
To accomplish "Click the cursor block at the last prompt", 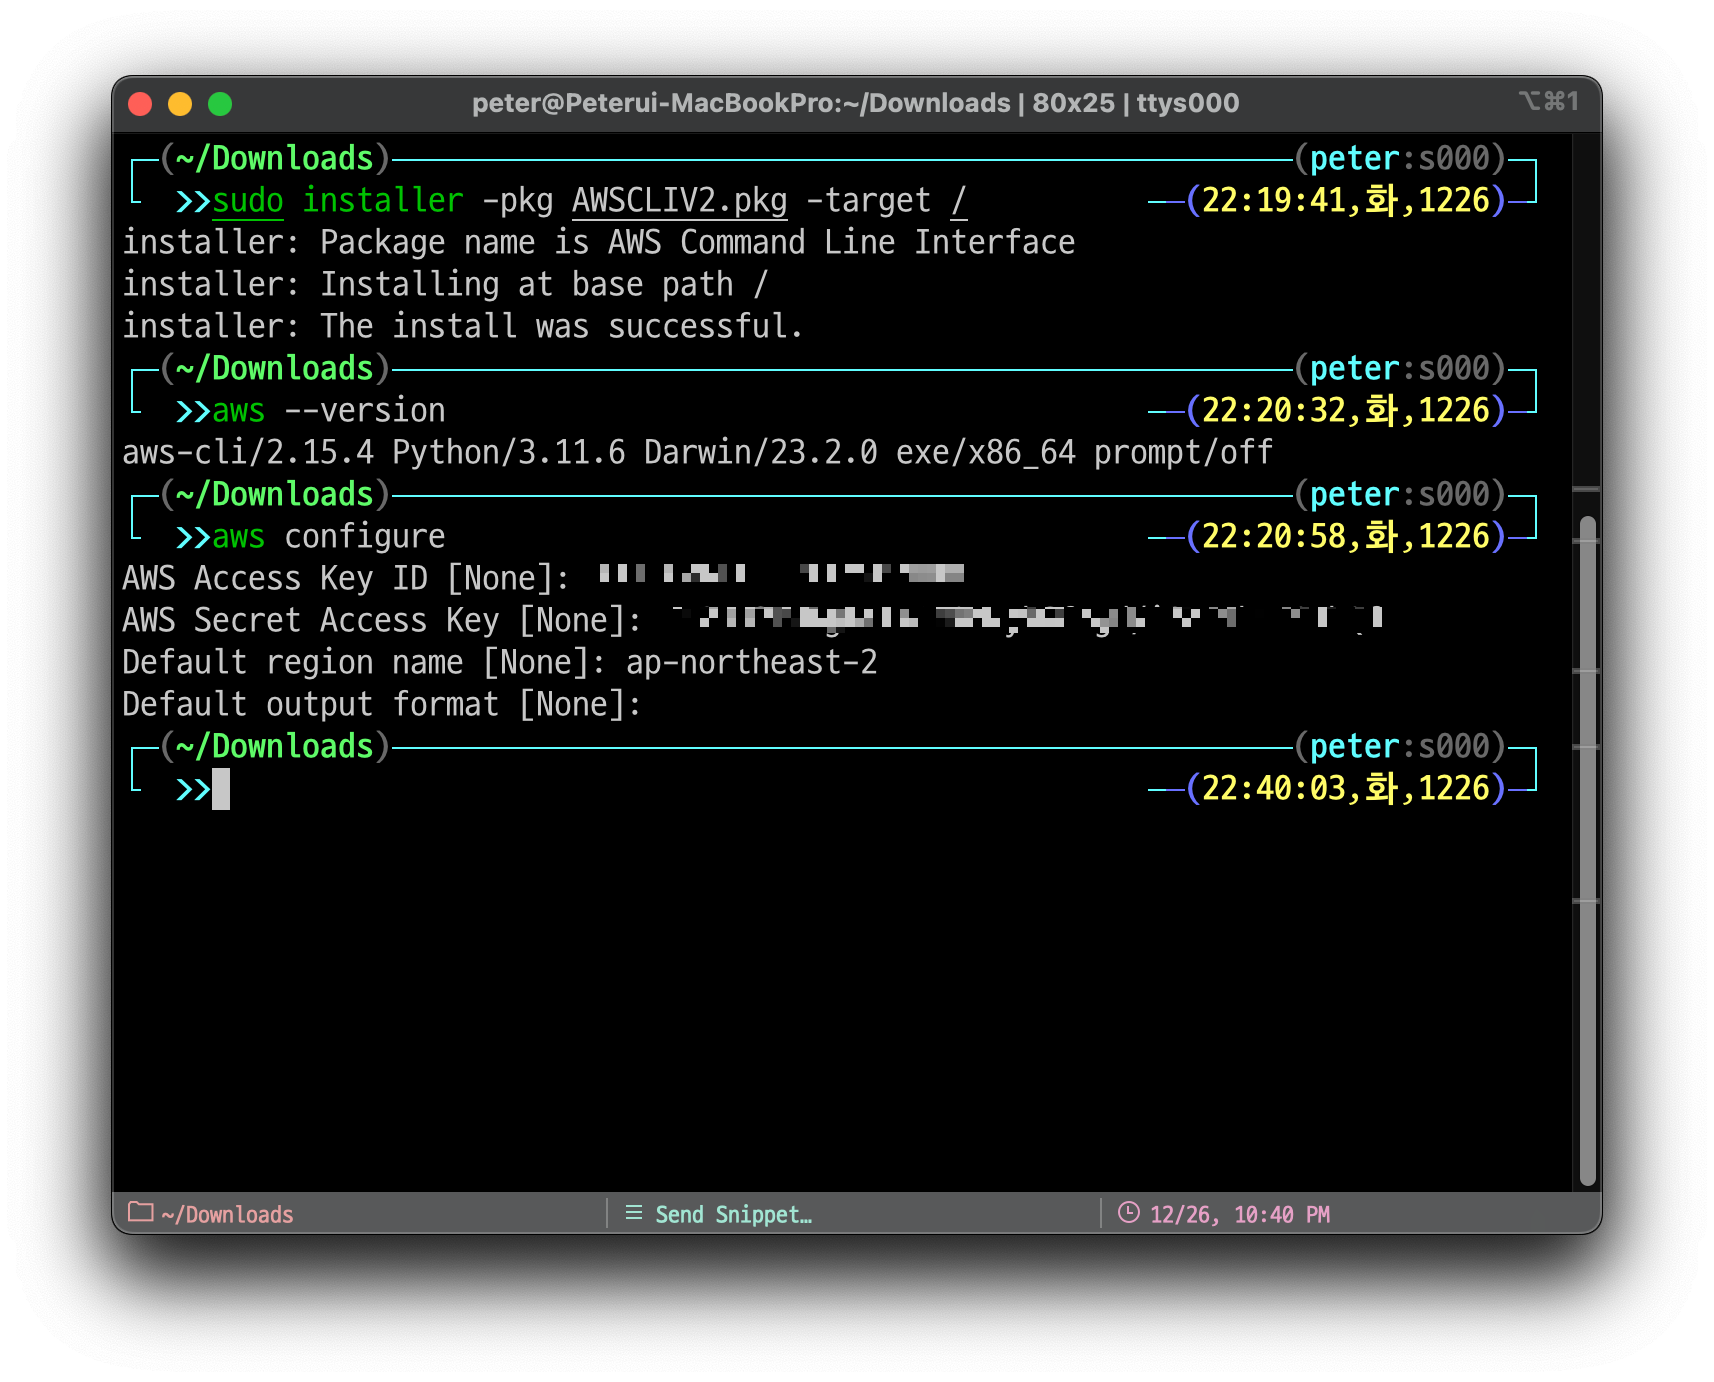I will pos(221,789).
